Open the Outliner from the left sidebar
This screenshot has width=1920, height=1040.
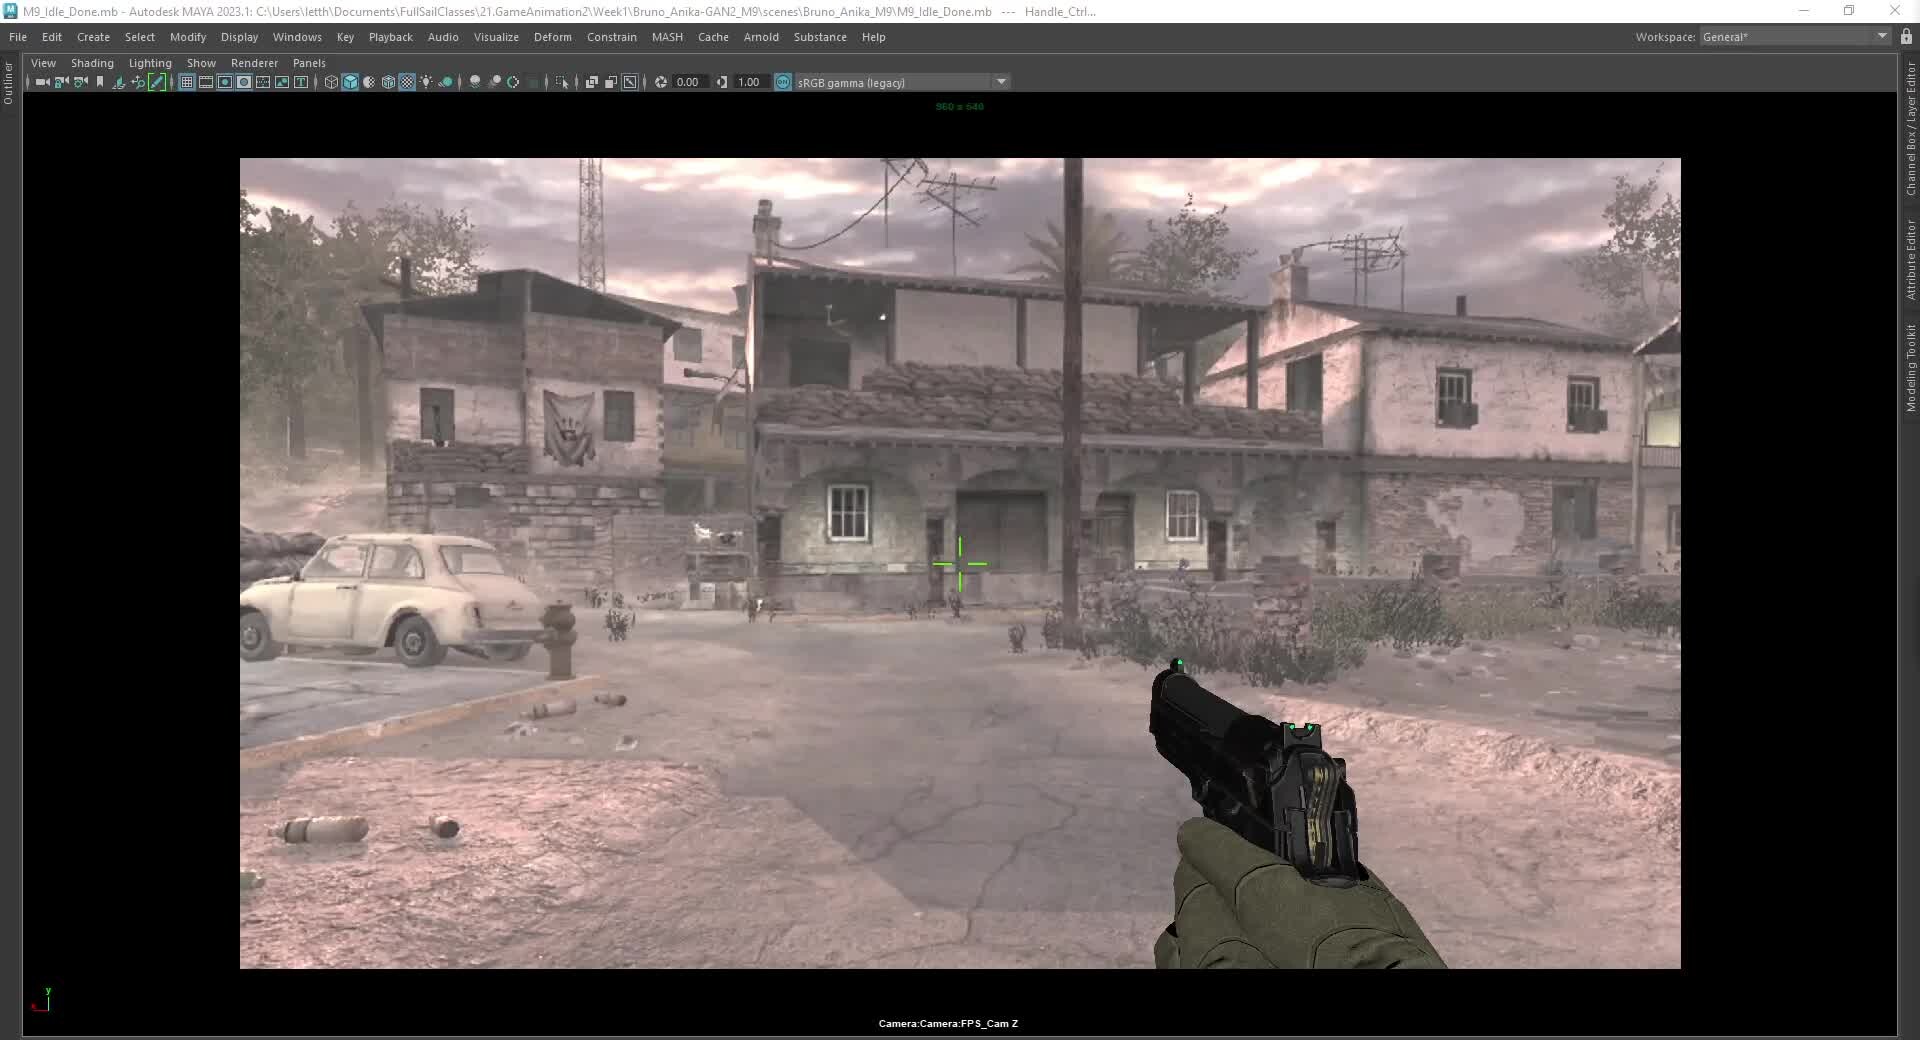pos(7,85)
